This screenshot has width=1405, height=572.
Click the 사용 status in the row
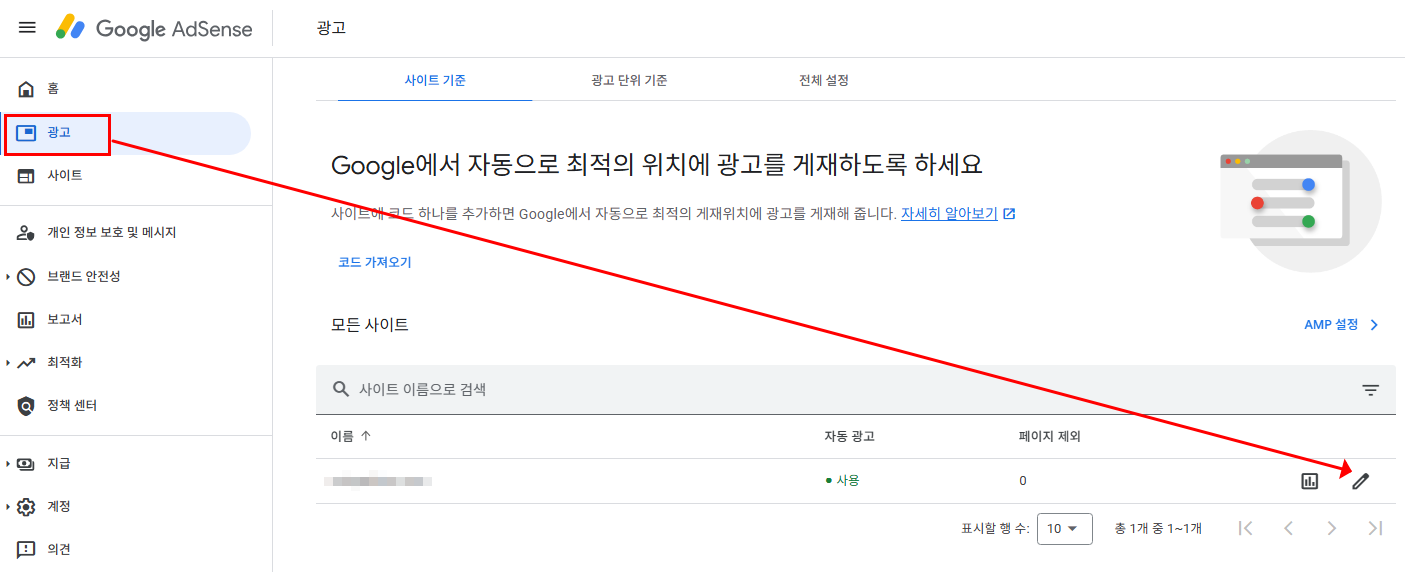pos(842,481)
